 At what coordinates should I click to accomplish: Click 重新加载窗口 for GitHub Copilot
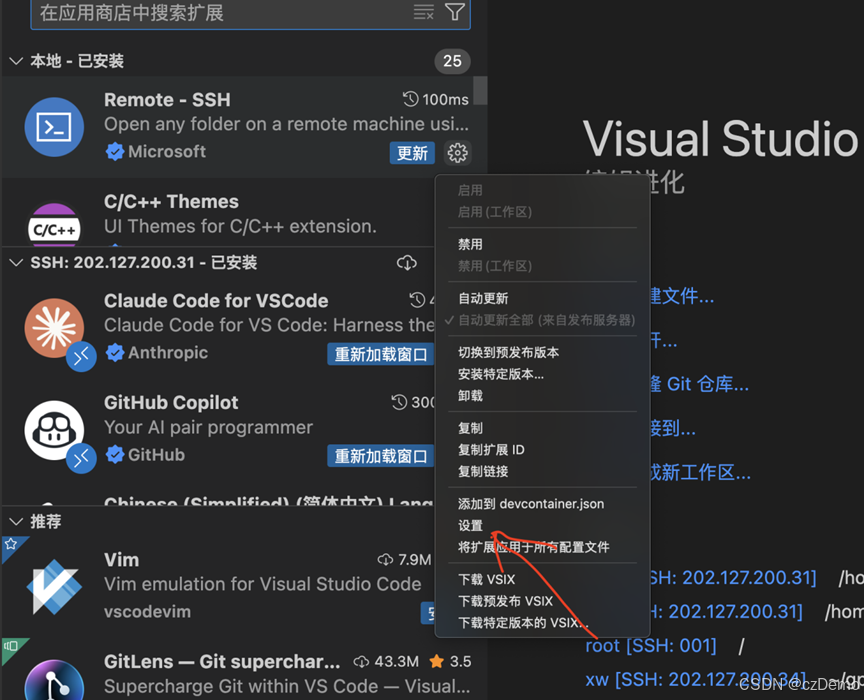point(381,455)
